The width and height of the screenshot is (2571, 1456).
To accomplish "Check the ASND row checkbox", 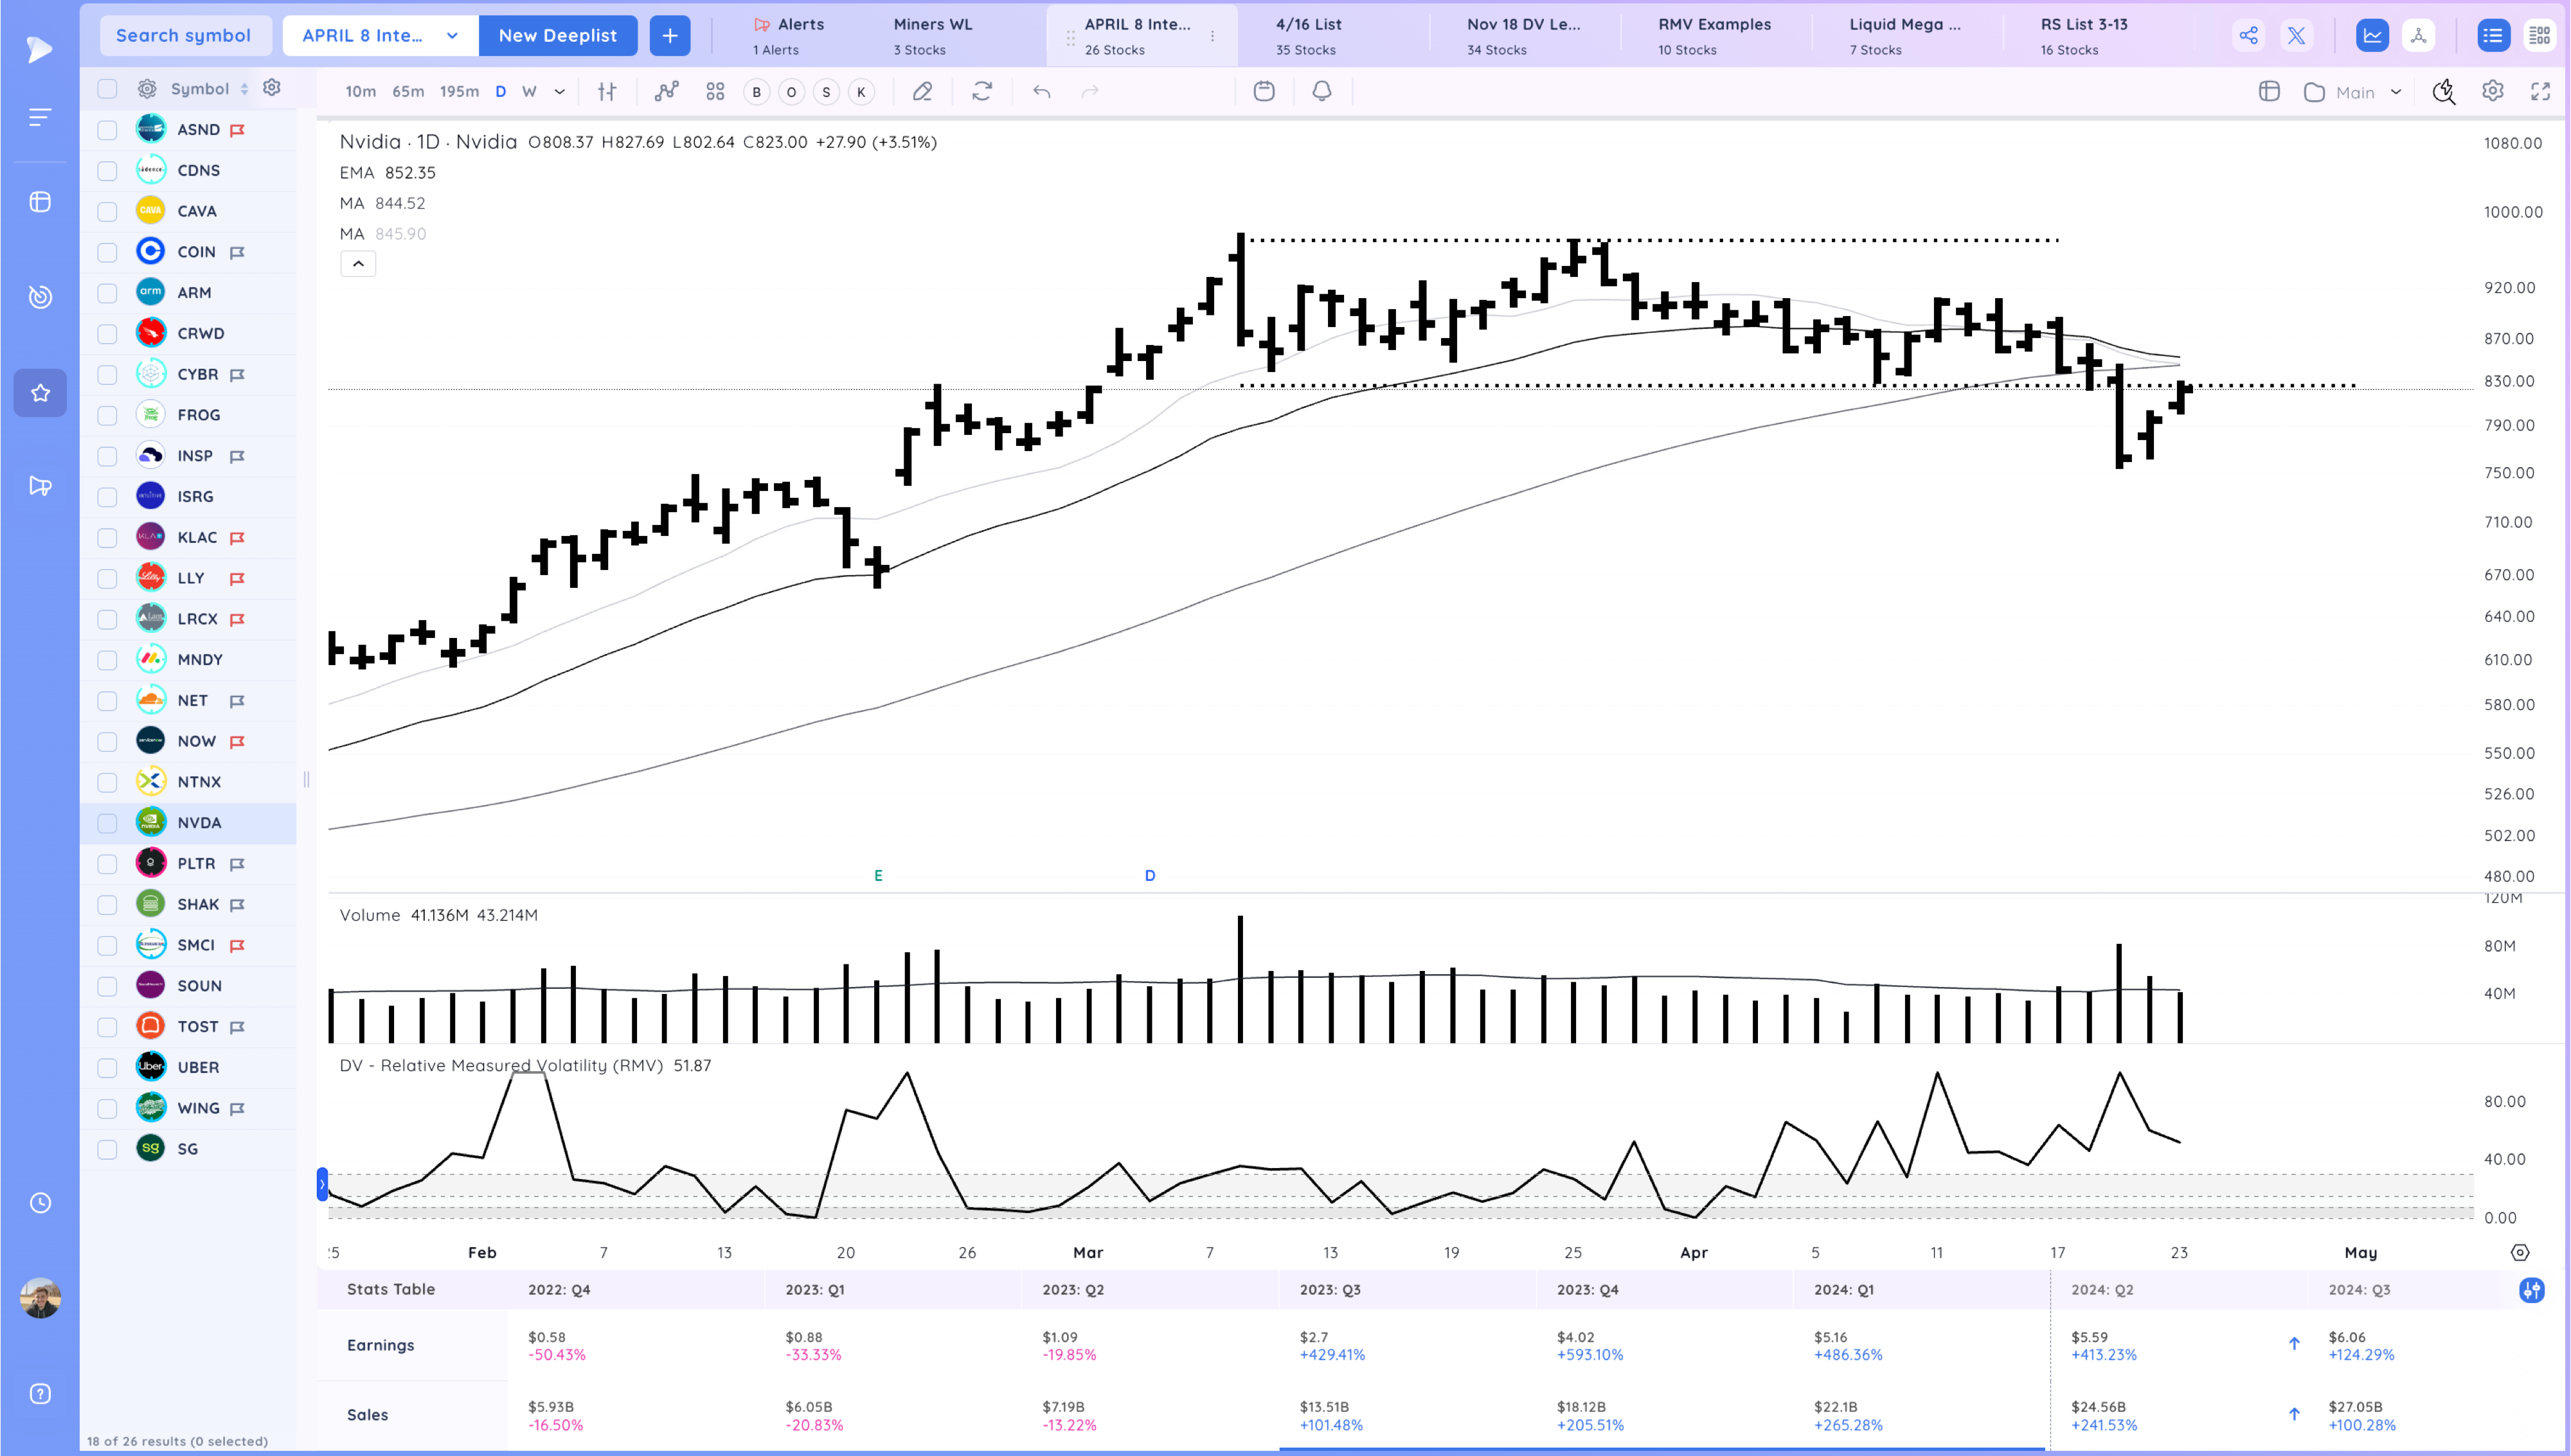I will click(x=107, y=130).
